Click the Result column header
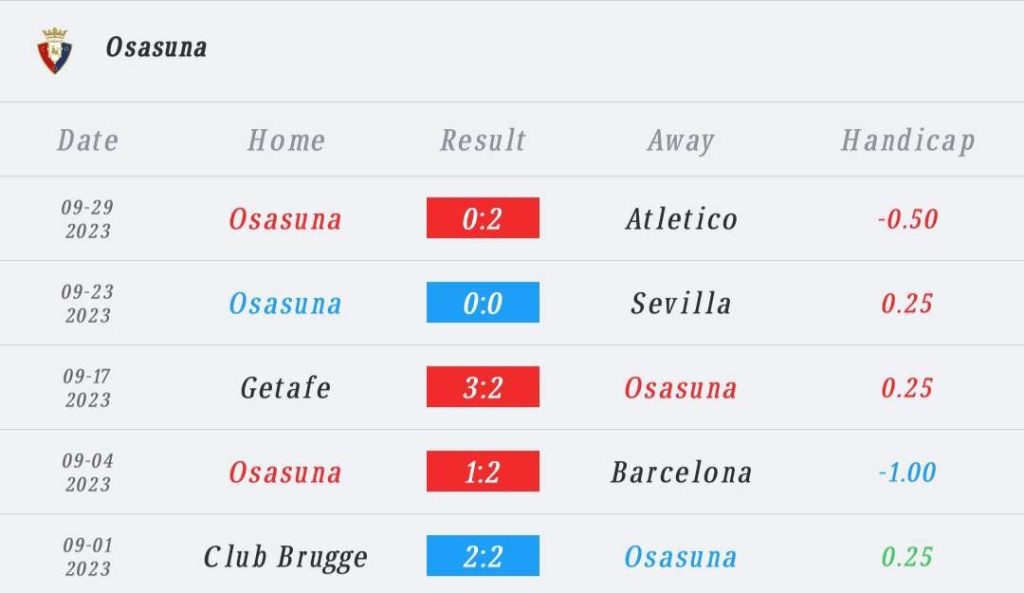1024x593 pixels. pyautogui.click(x=483, y=140)
